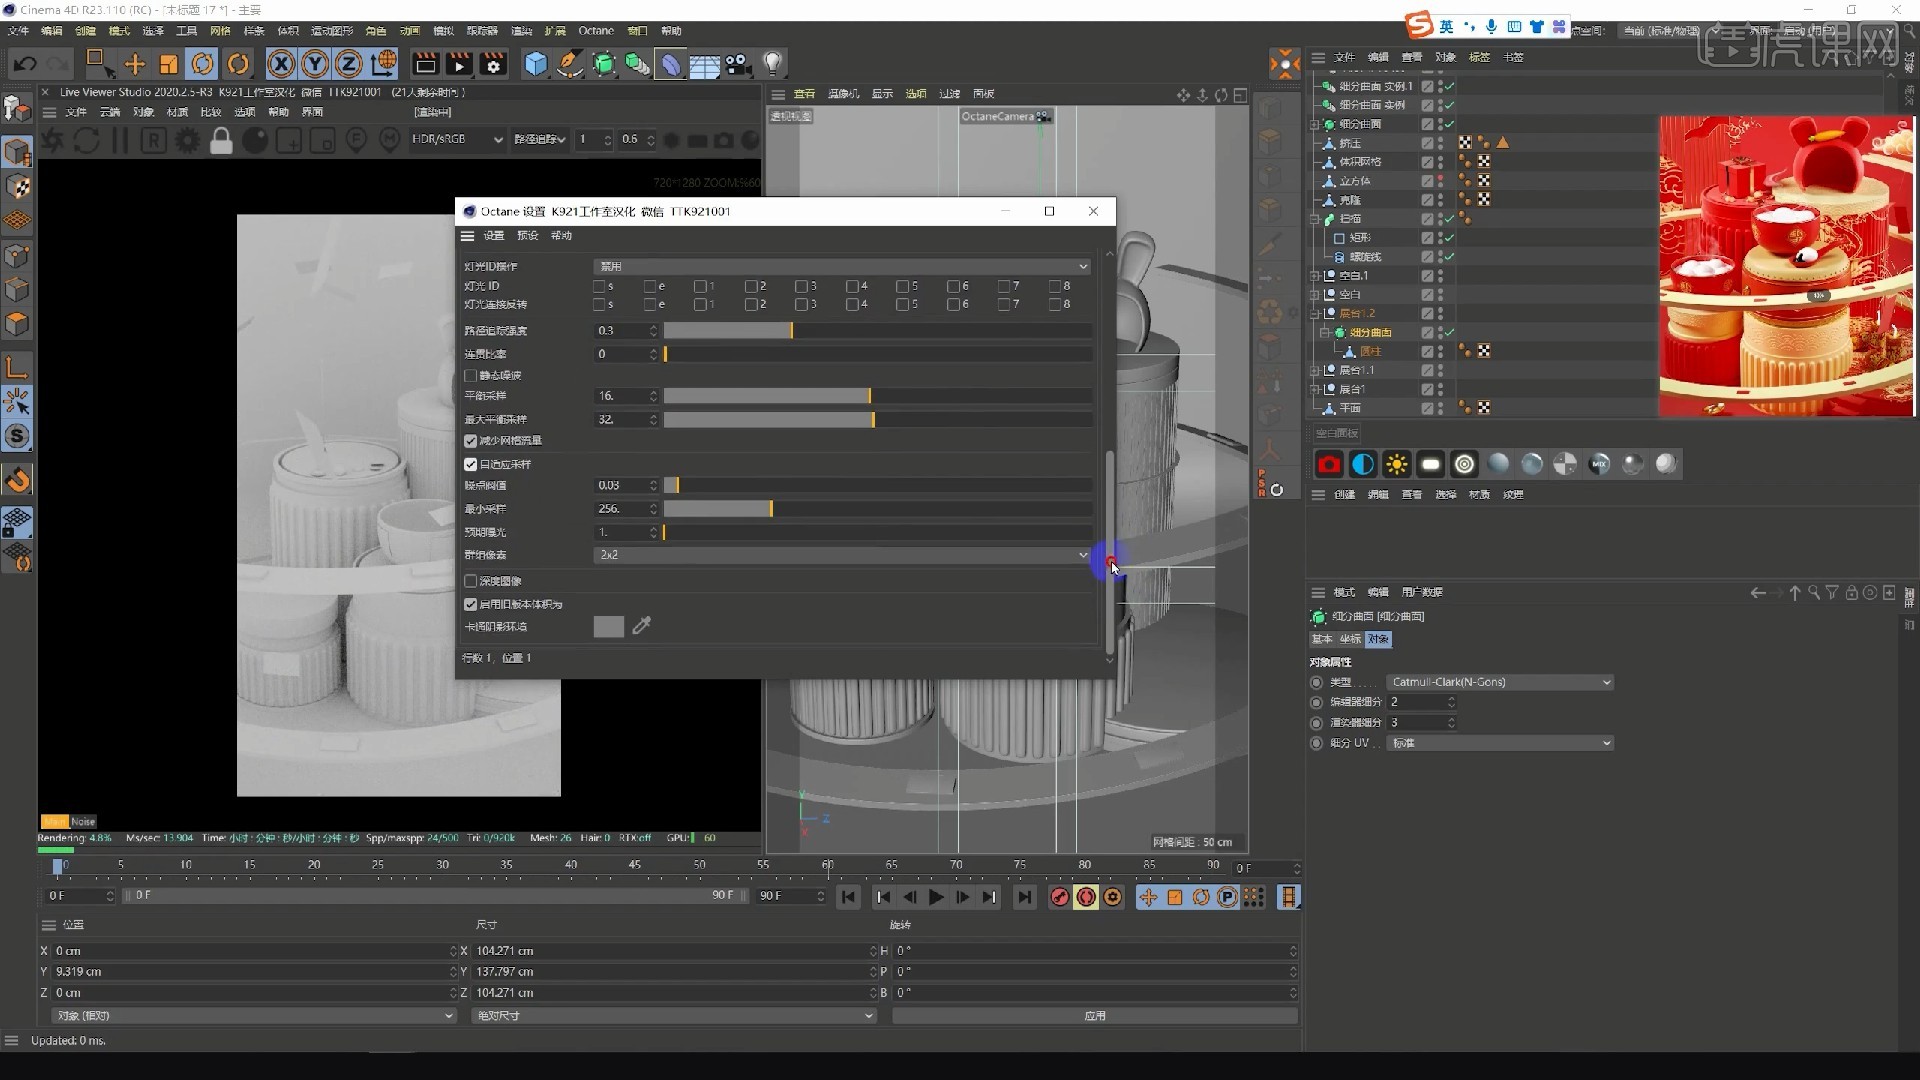The width and height of the screenshot is (1920, 1080).
Task: Click the Render View clapperboard icon
Action: click(x=425, y=64)
